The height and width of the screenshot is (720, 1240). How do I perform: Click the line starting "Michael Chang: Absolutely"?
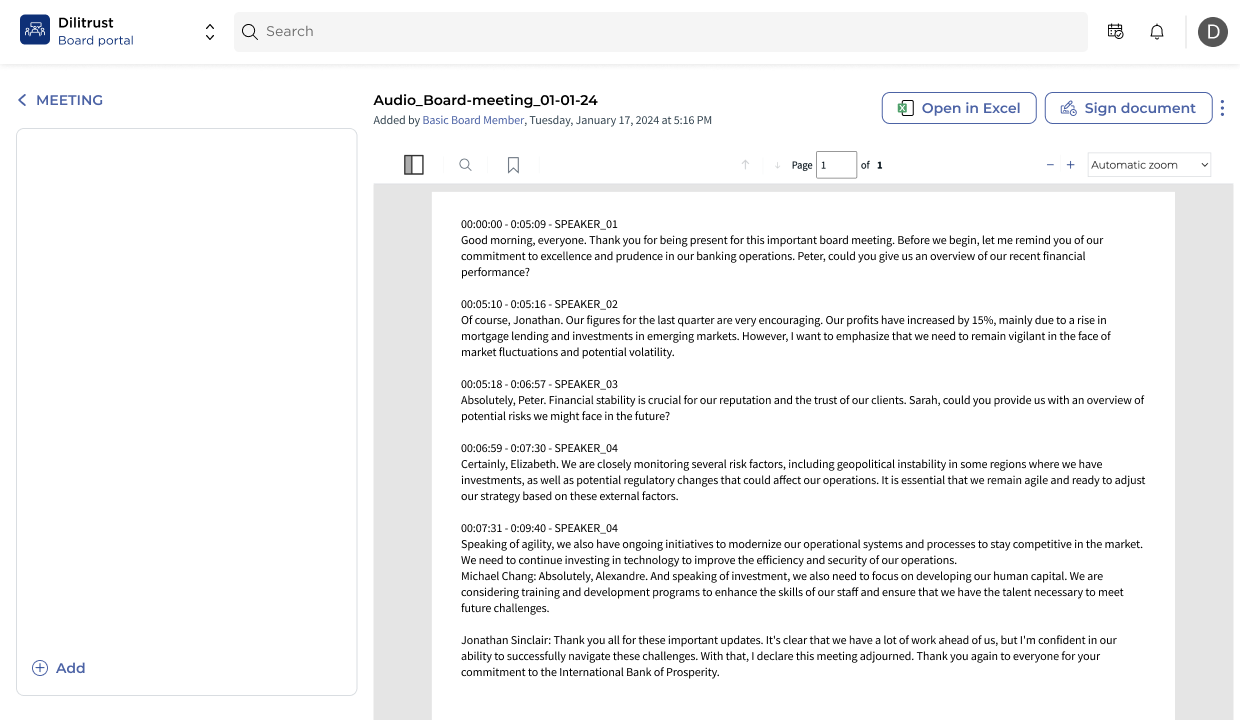782,576
